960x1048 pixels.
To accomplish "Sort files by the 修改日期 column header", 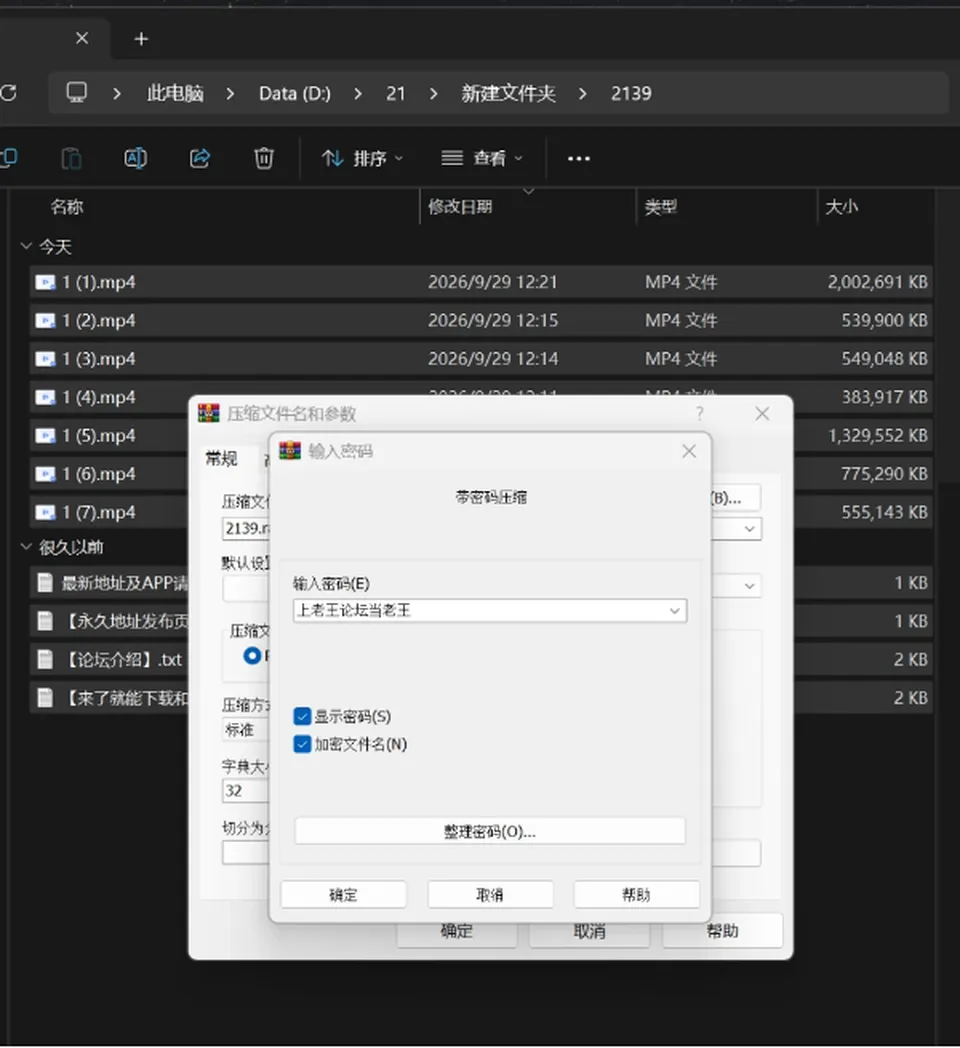I will (x=460, y=207).
